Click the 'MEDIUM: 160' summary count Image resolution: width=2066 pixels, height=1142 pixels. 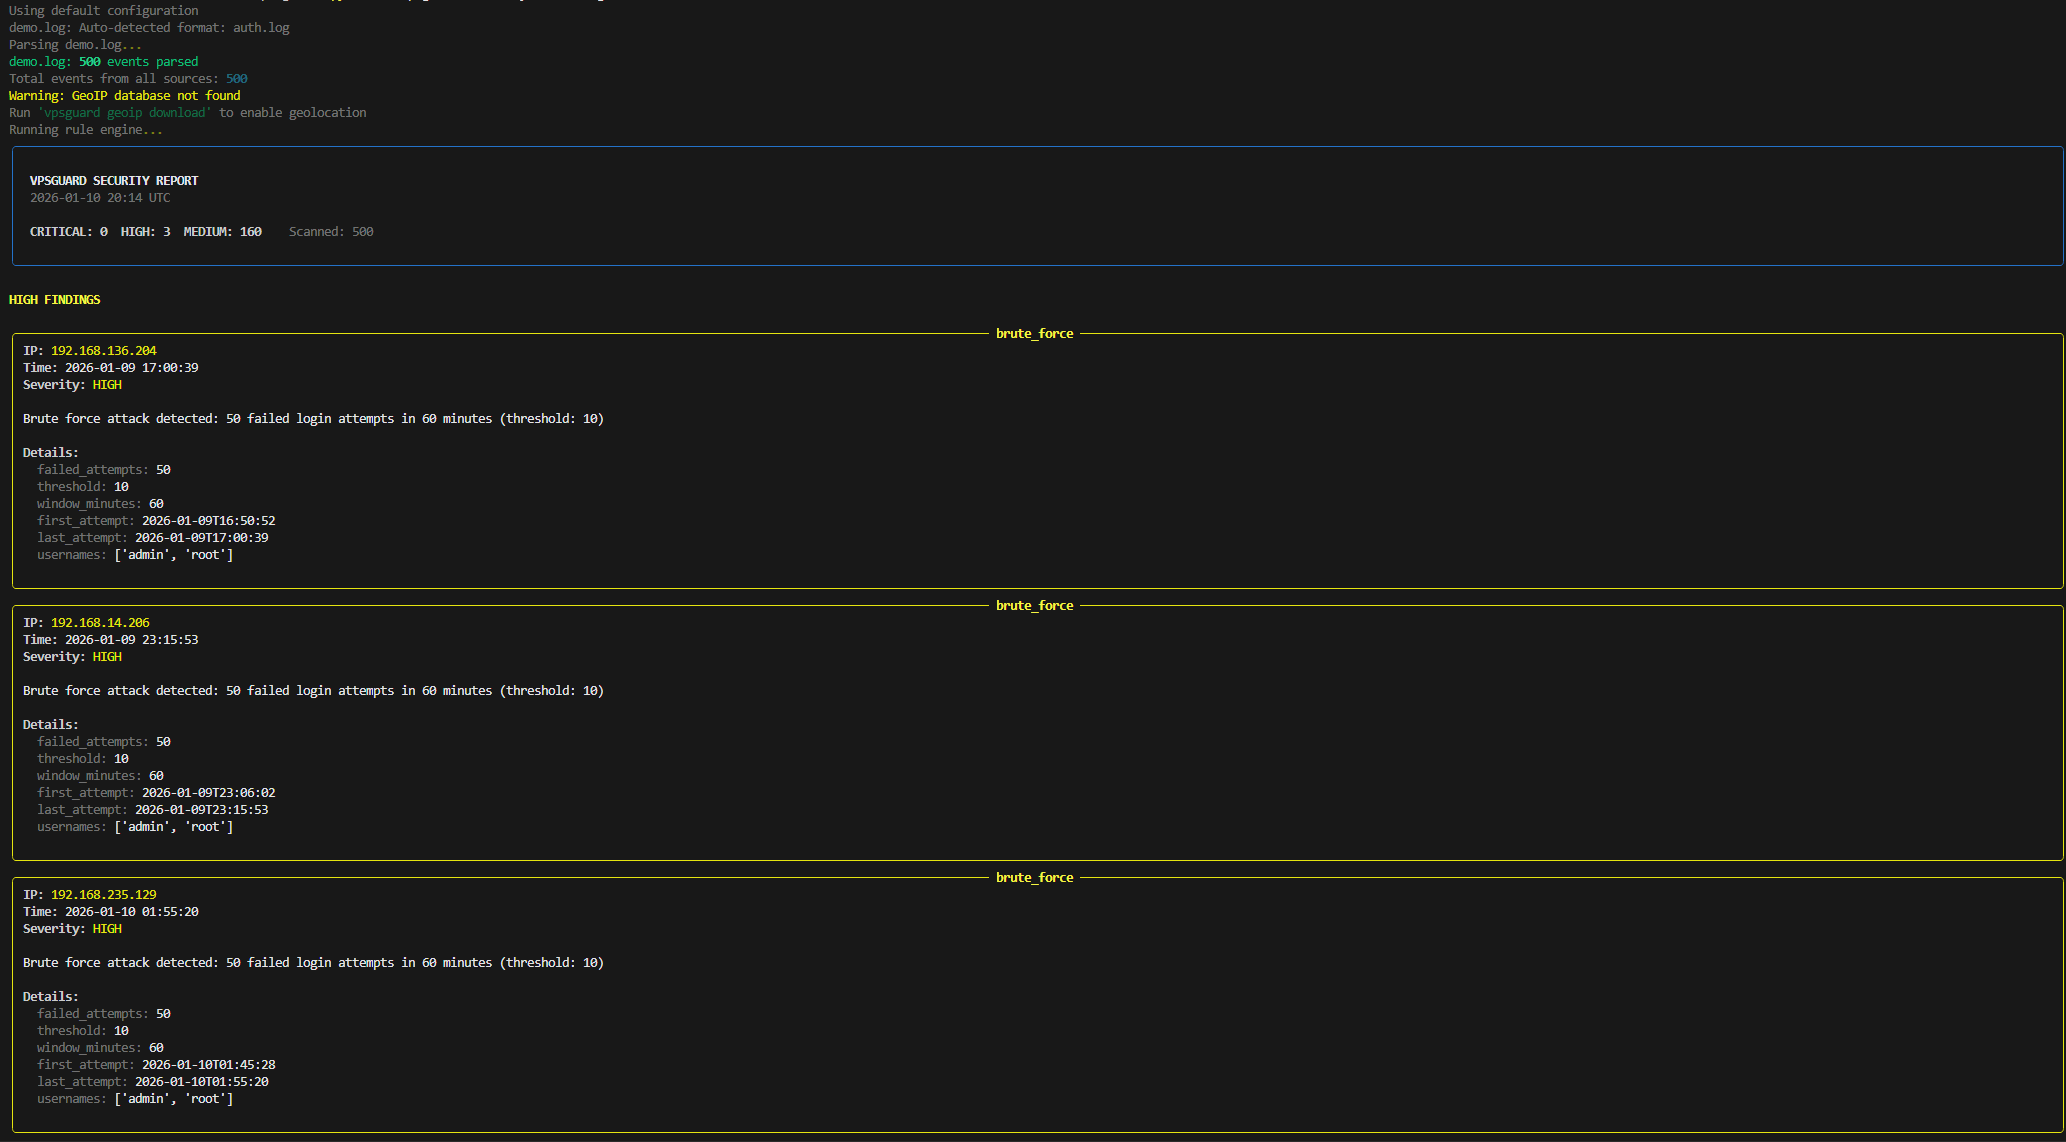[x=222, y=232]
